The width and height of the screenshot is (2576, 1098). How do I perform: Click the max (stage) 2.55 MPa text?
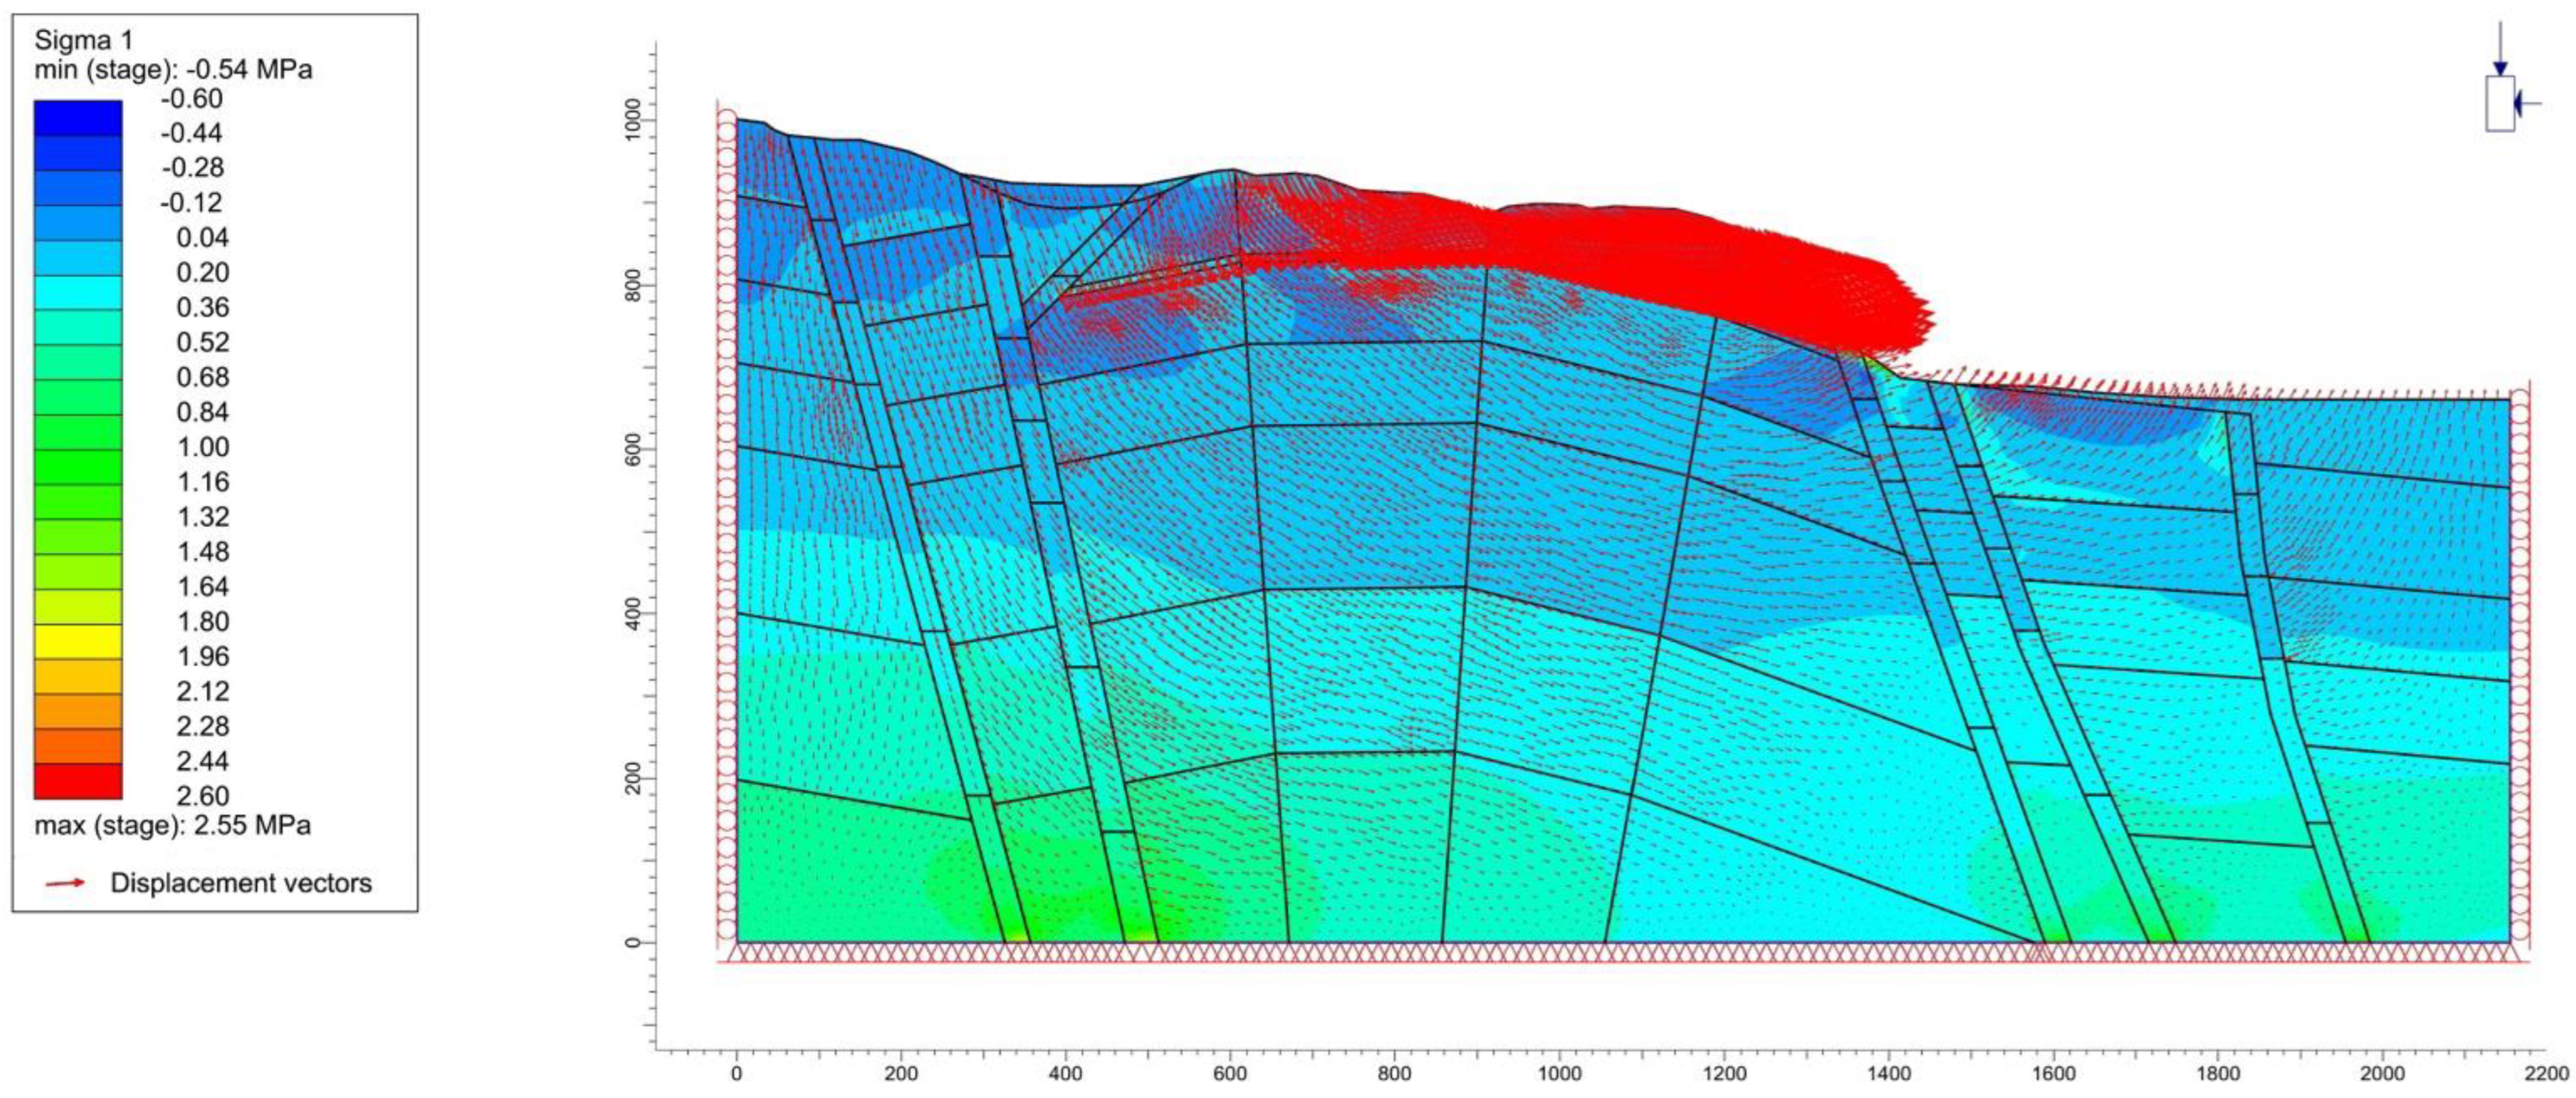172,826
